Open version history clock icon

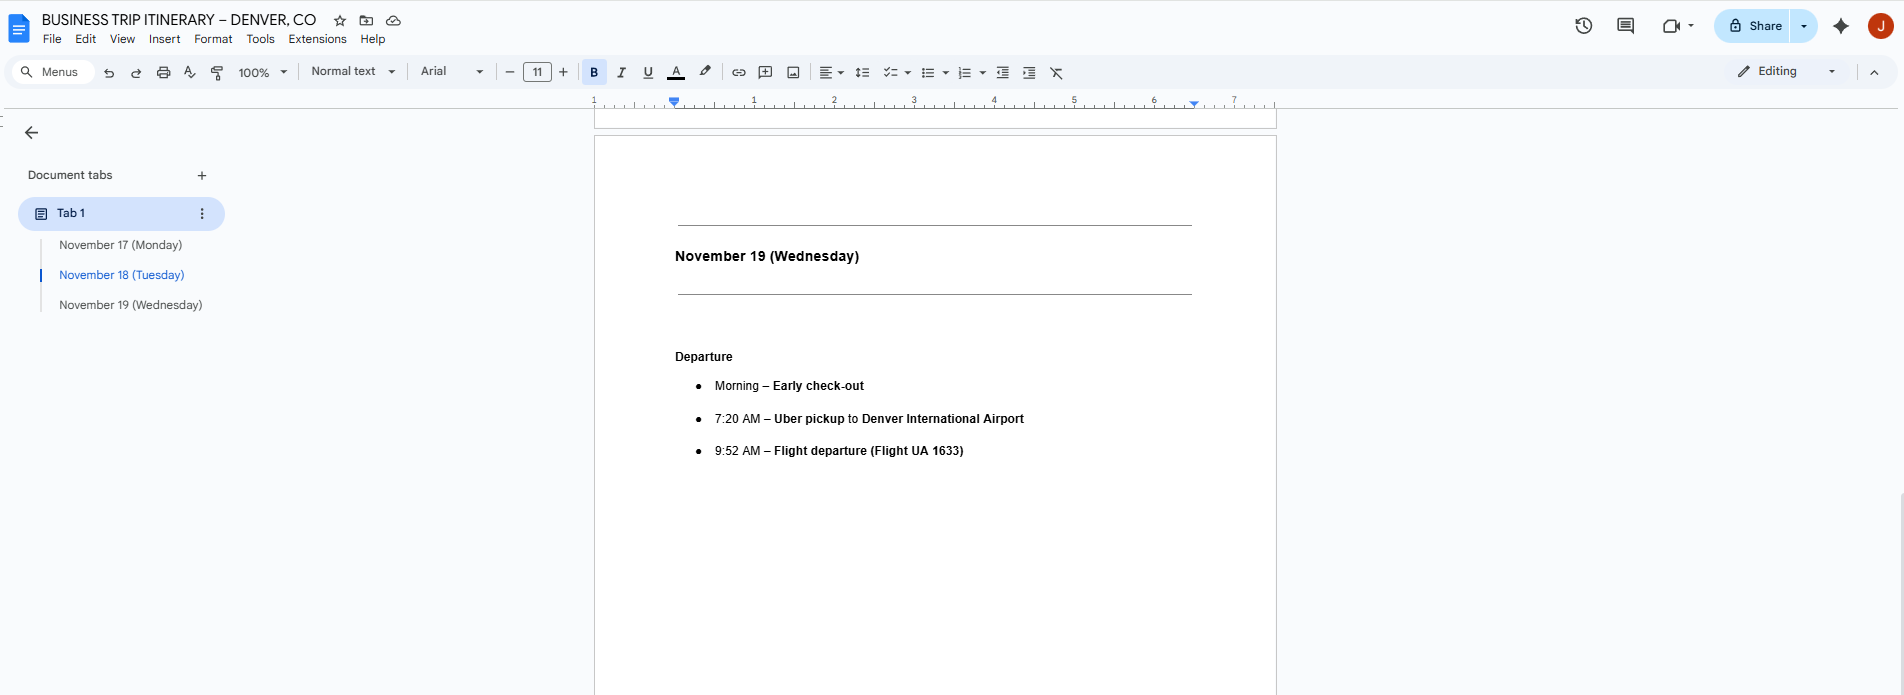tap(1583, 26)
